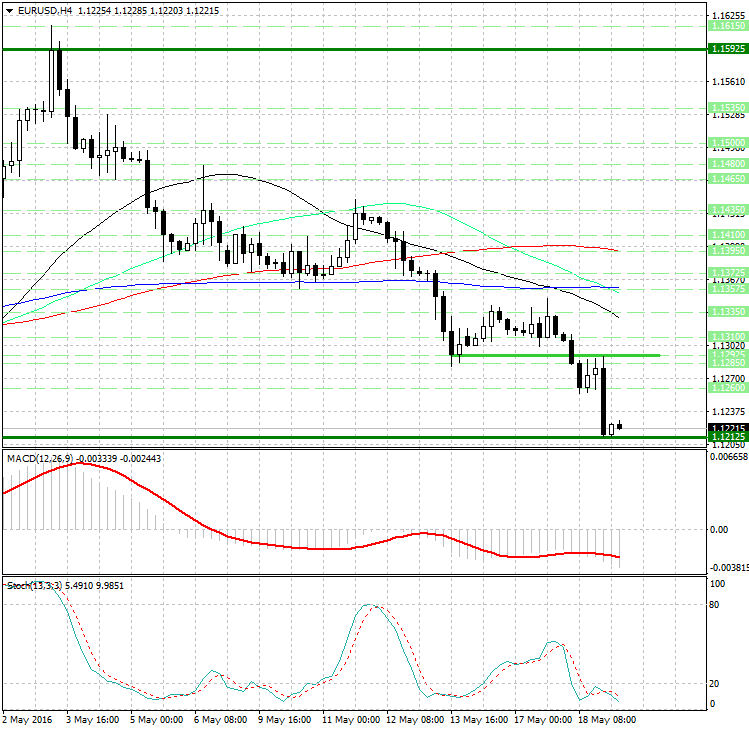Click the 1.14350 price level tag
749x731 pixels.
[726, 210]
